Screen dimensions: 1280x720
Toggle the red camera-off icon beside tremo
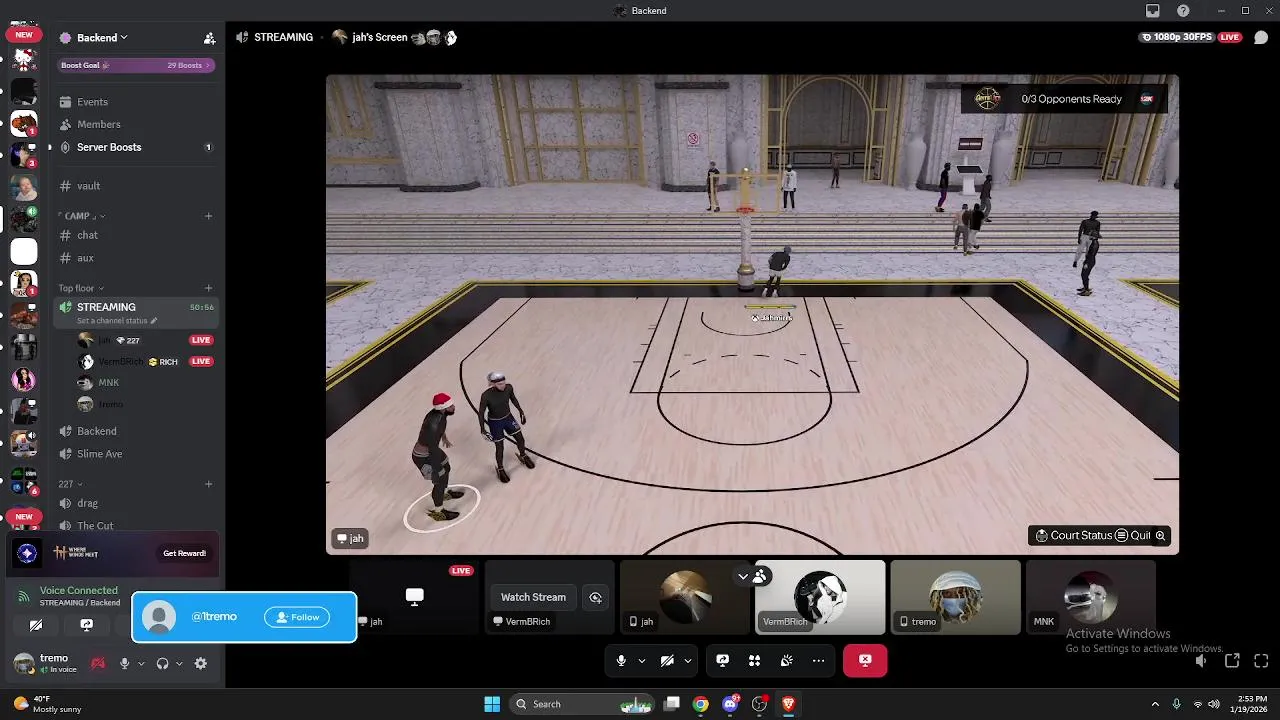coord(98,663)
